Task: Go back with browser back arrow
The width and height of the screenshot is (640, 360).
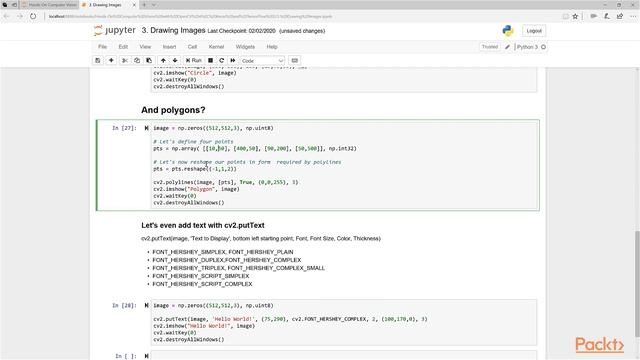Action: 7,16
